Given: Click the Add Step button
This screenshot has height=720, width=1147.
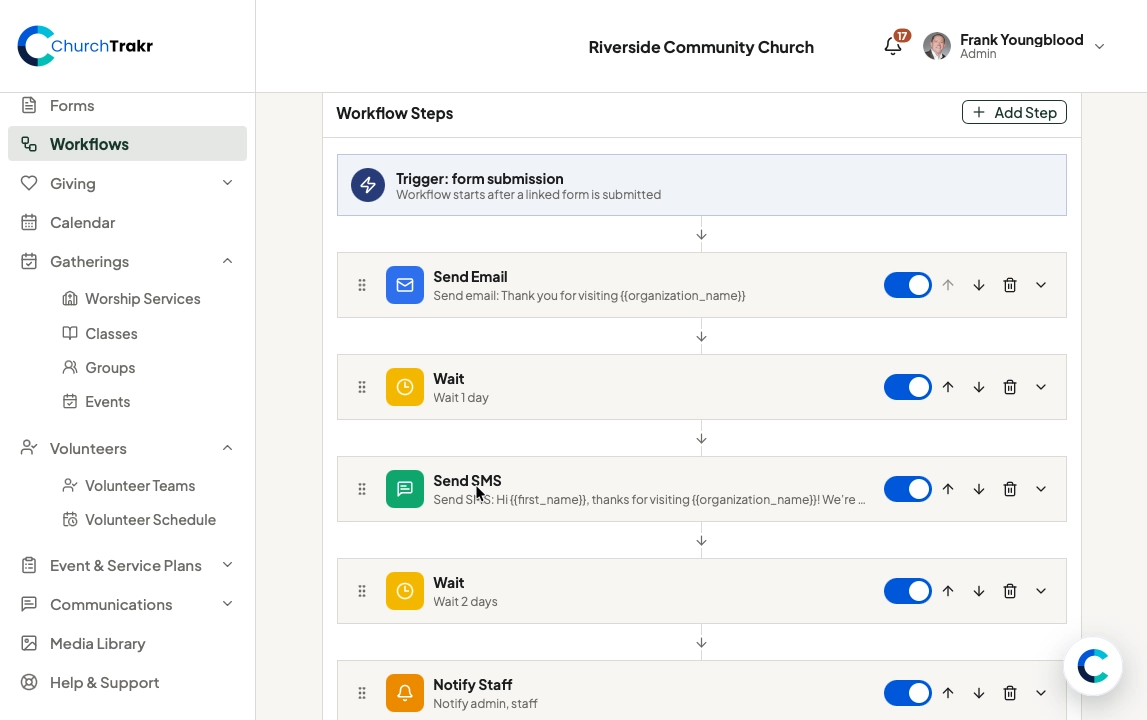Looking at the screenshot, I should click(x=1014, y=113).
